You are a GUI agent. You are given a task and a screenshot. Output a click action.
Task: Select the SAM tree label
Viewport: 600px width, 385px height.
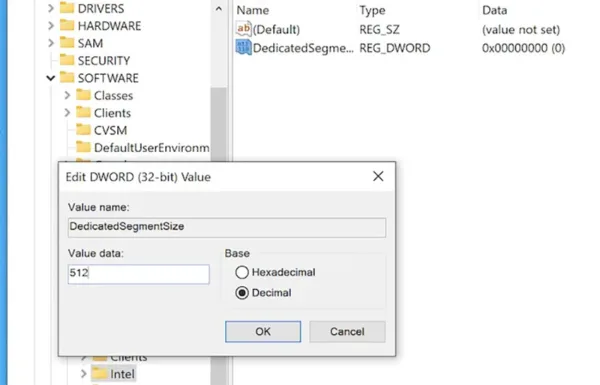[x=90, y=43]
